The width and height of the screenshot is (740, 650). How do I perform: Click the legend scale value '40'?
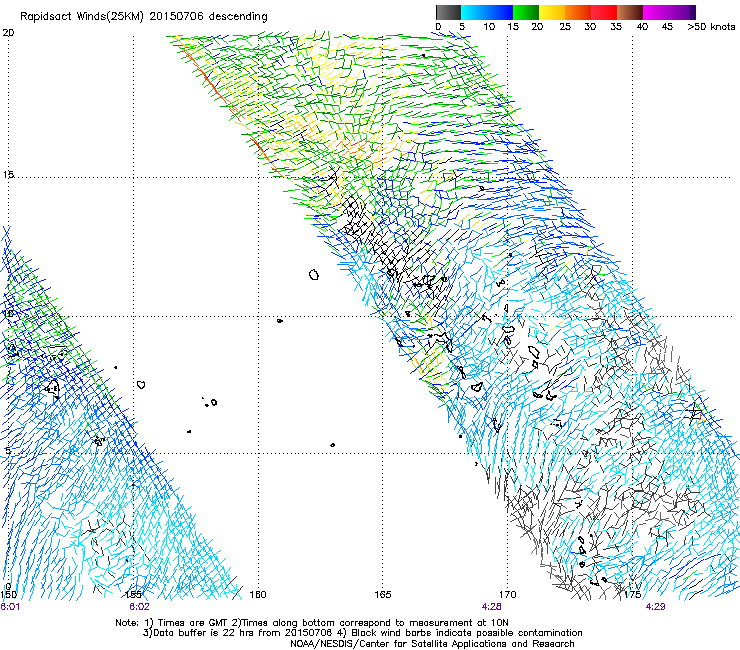click(642, 27)
